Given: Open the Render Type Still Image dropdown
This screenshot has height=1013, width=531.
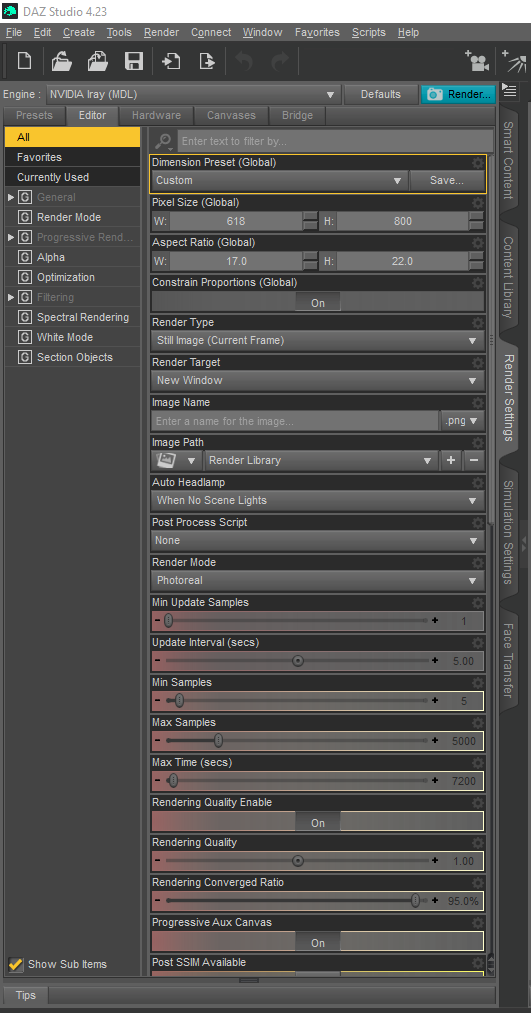Looking at the screenshot, I should click(317, 340).
